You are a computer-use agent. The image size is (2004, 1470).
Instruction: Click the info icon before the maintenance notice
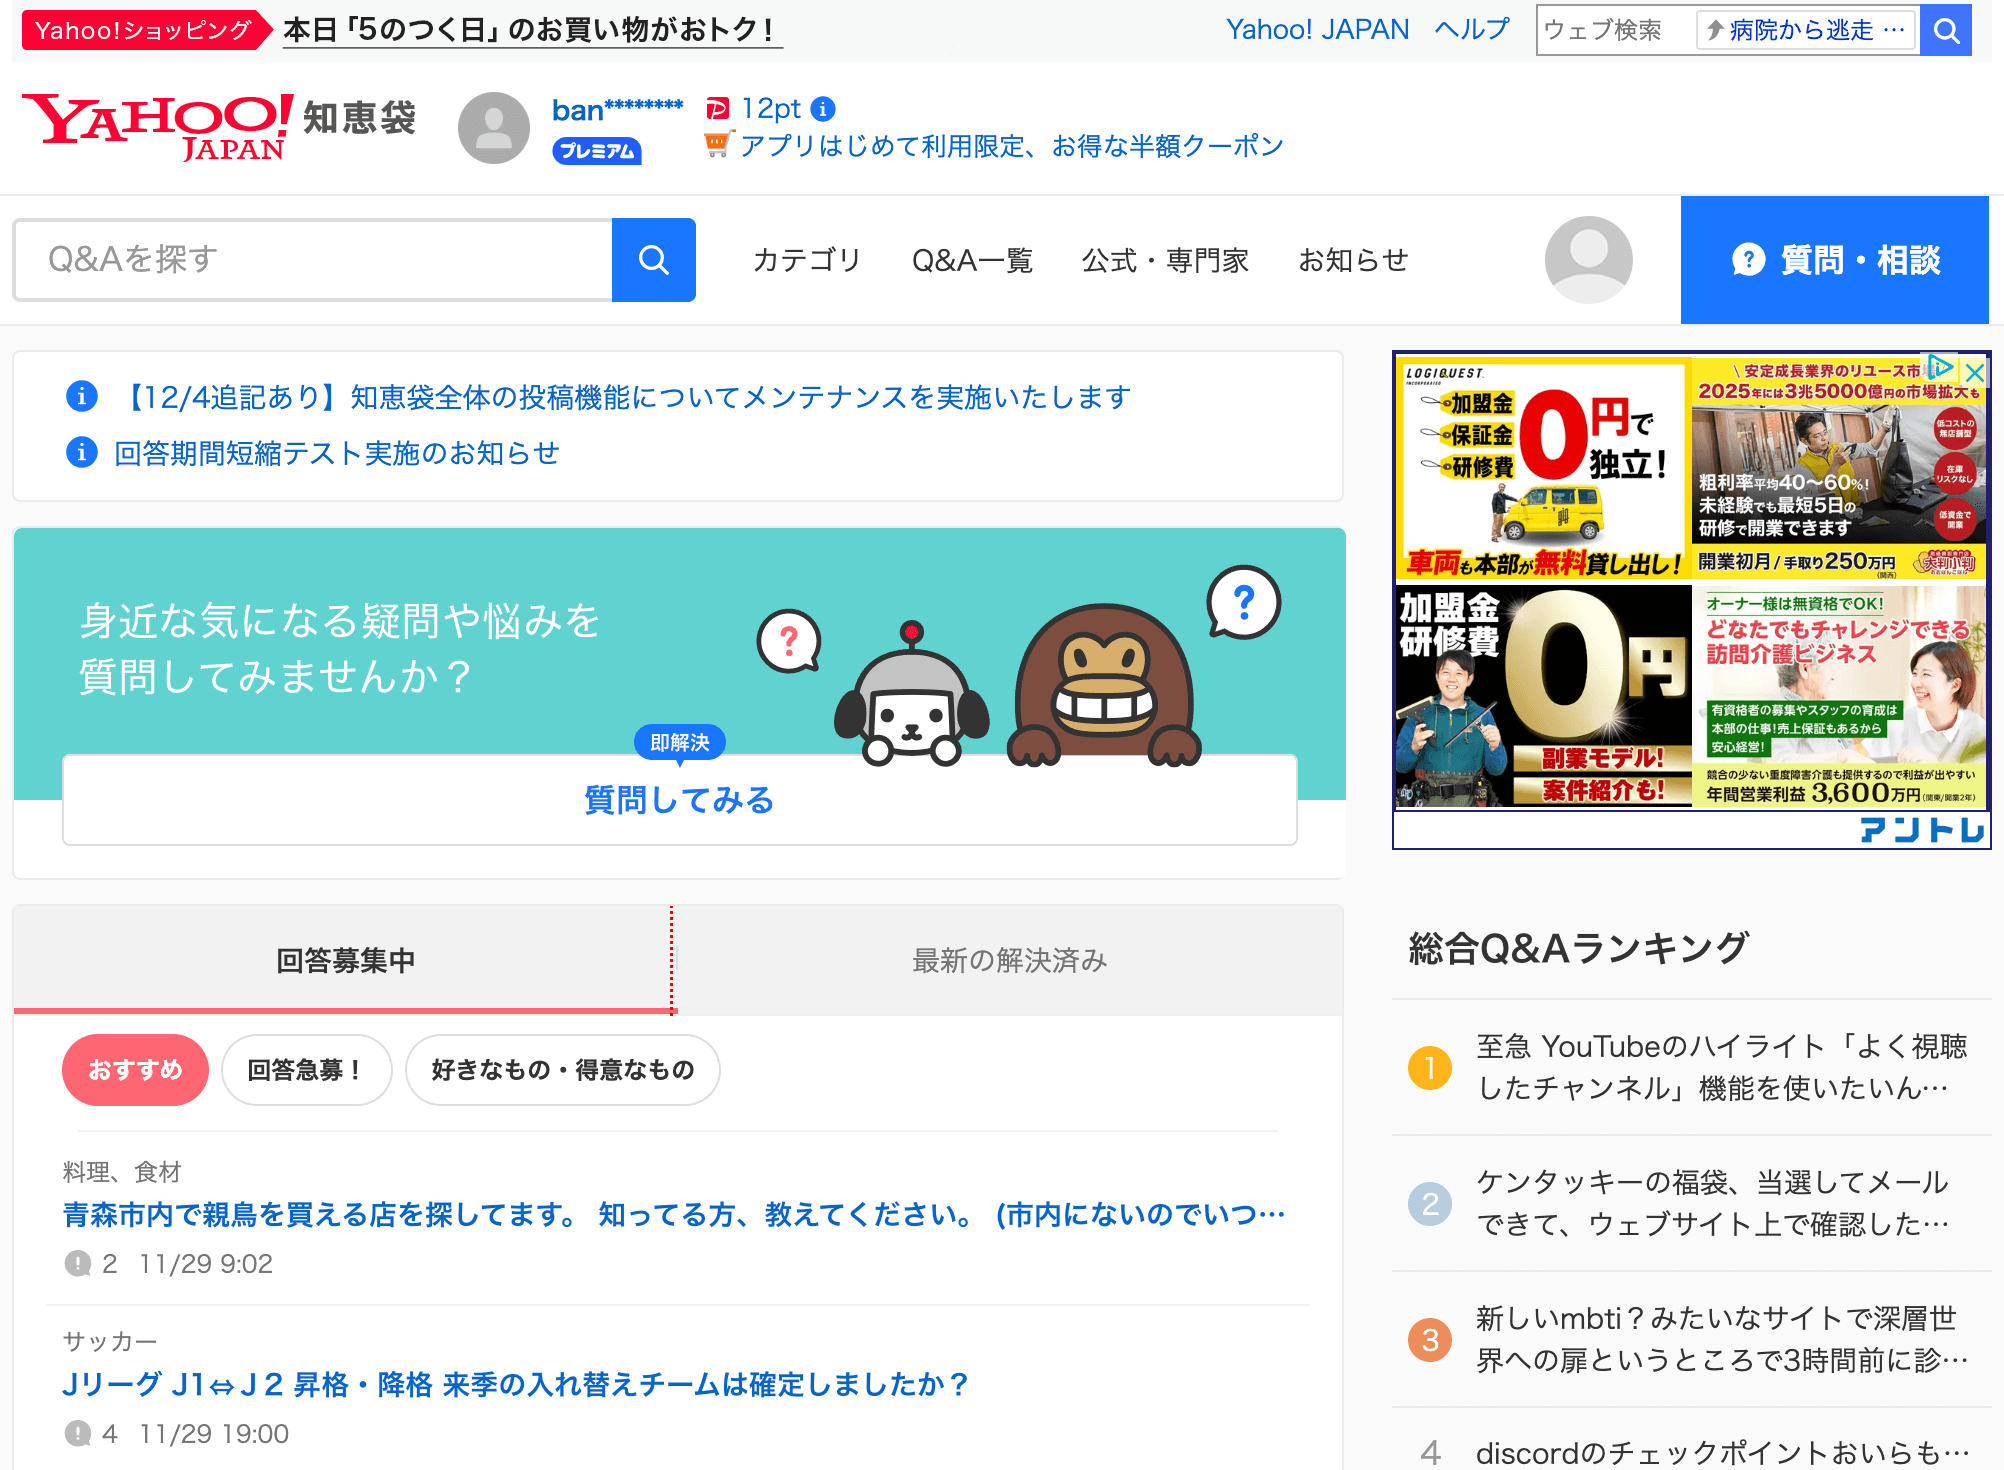click(x=81, y=396)
